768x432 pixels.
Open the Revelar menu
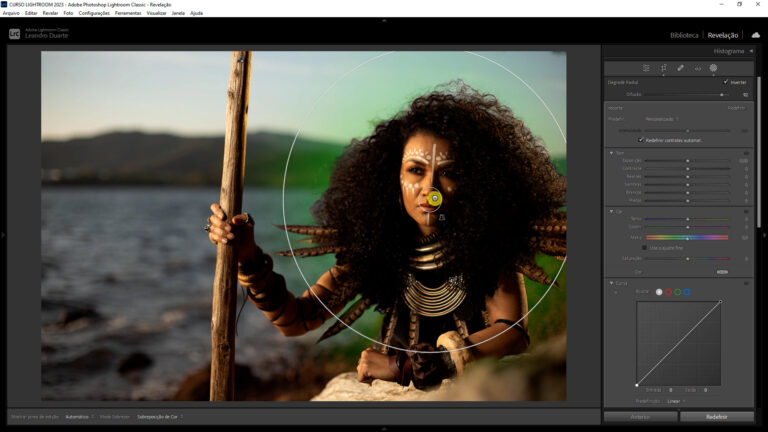50,13
